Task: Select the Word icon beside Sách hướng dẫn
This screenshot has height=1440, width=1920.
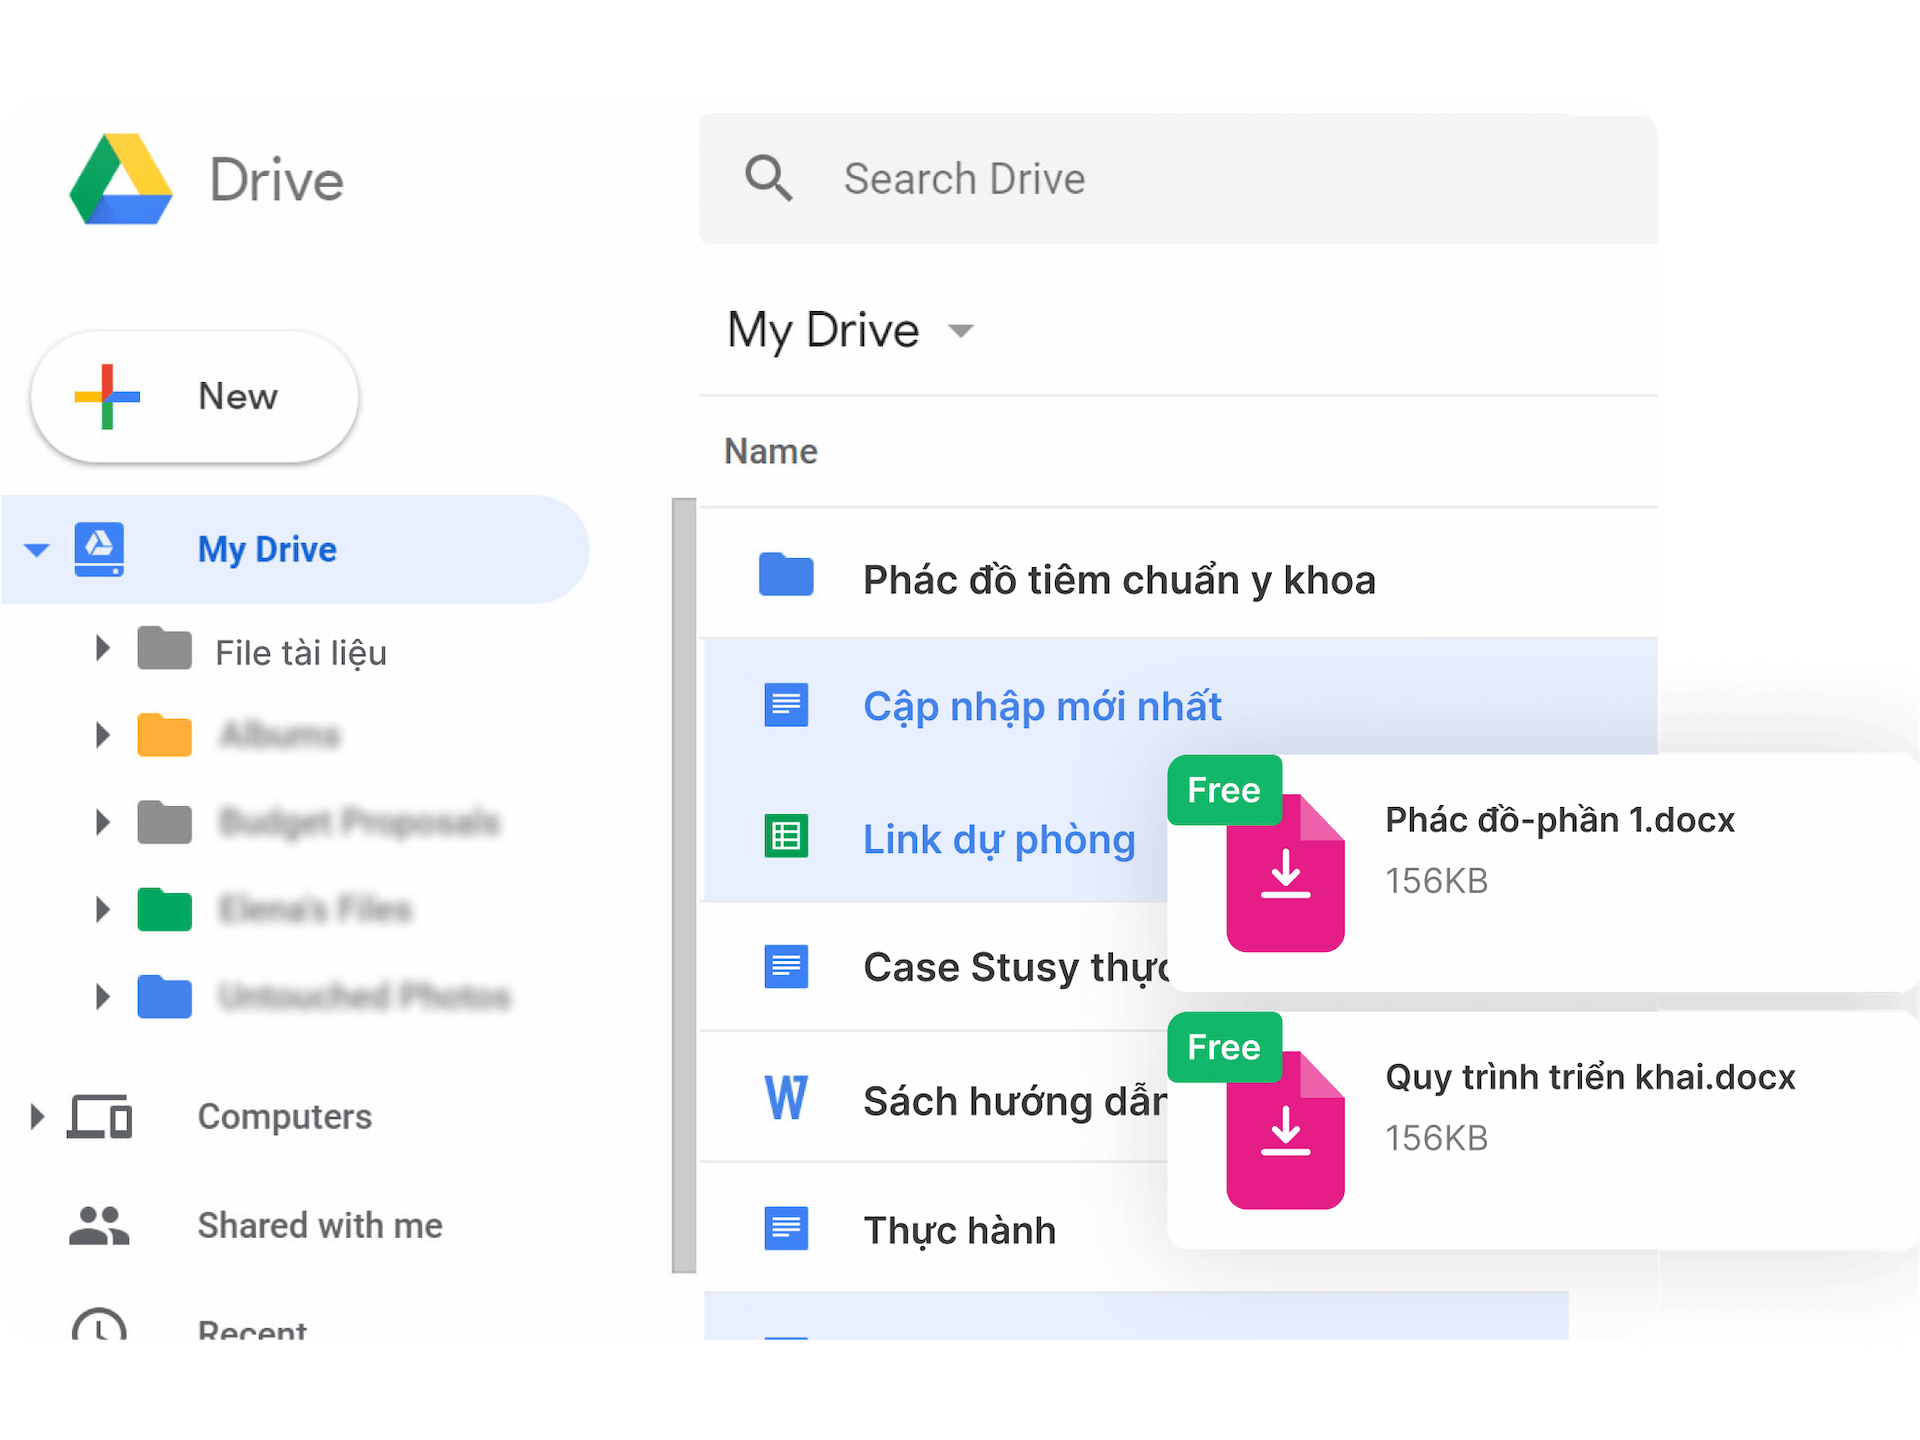Action: click(786, 1098)
